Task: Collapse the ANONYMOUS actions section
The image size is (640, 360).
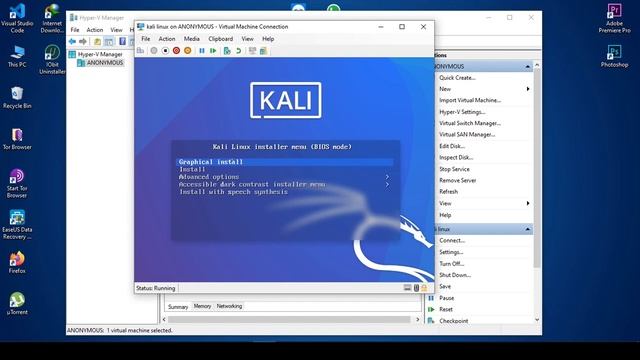Action: point(527,67)
